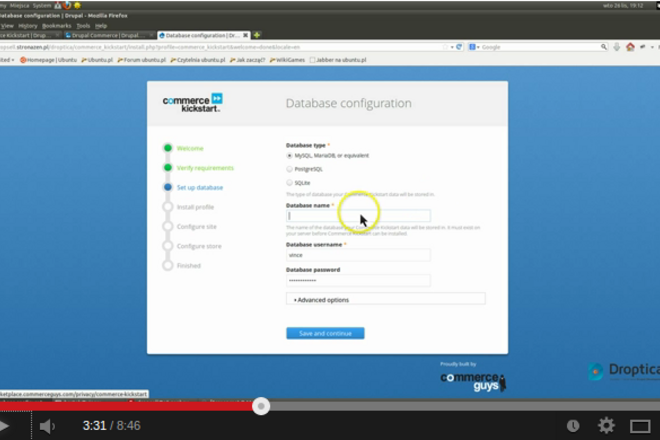Click the Configure store step label
660x440 pixels.
(x=199, y=246)
